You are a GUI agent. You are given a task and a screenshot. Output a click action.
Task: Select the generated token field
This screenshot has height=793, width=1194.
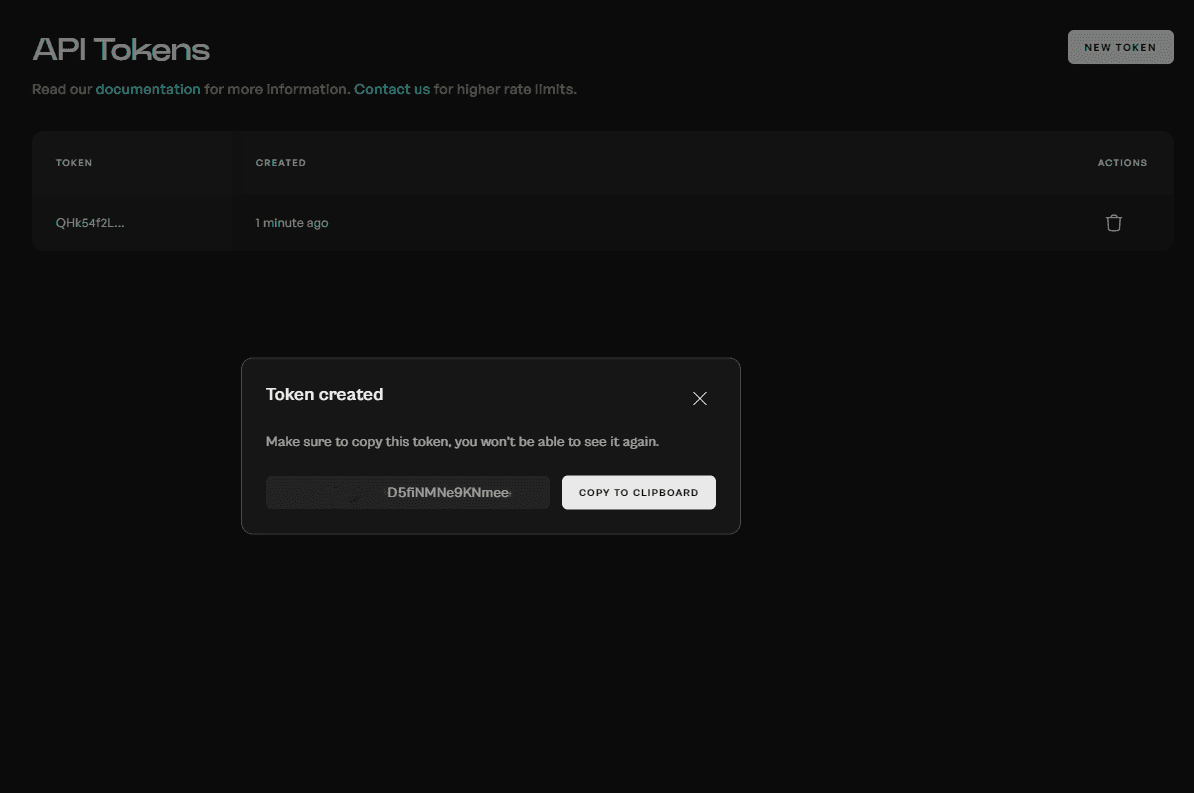407,492
